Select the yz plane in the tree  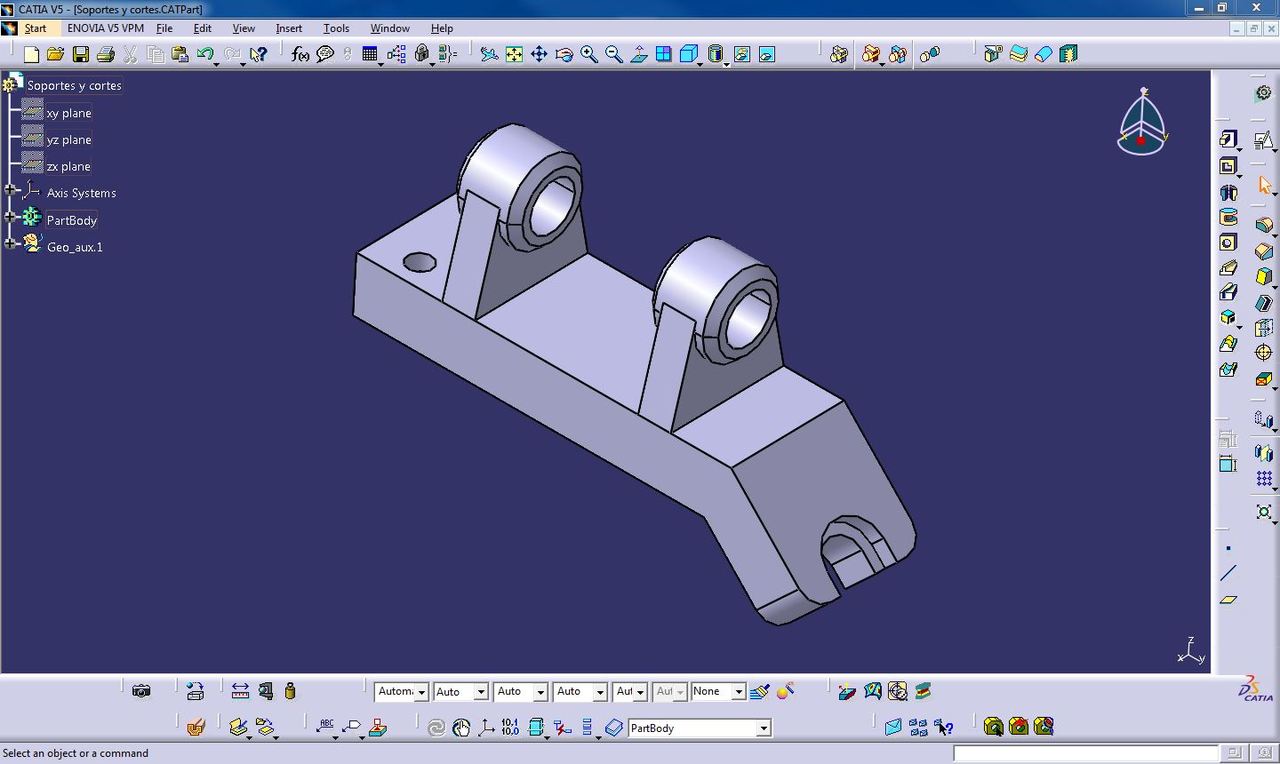click(69, 140)
